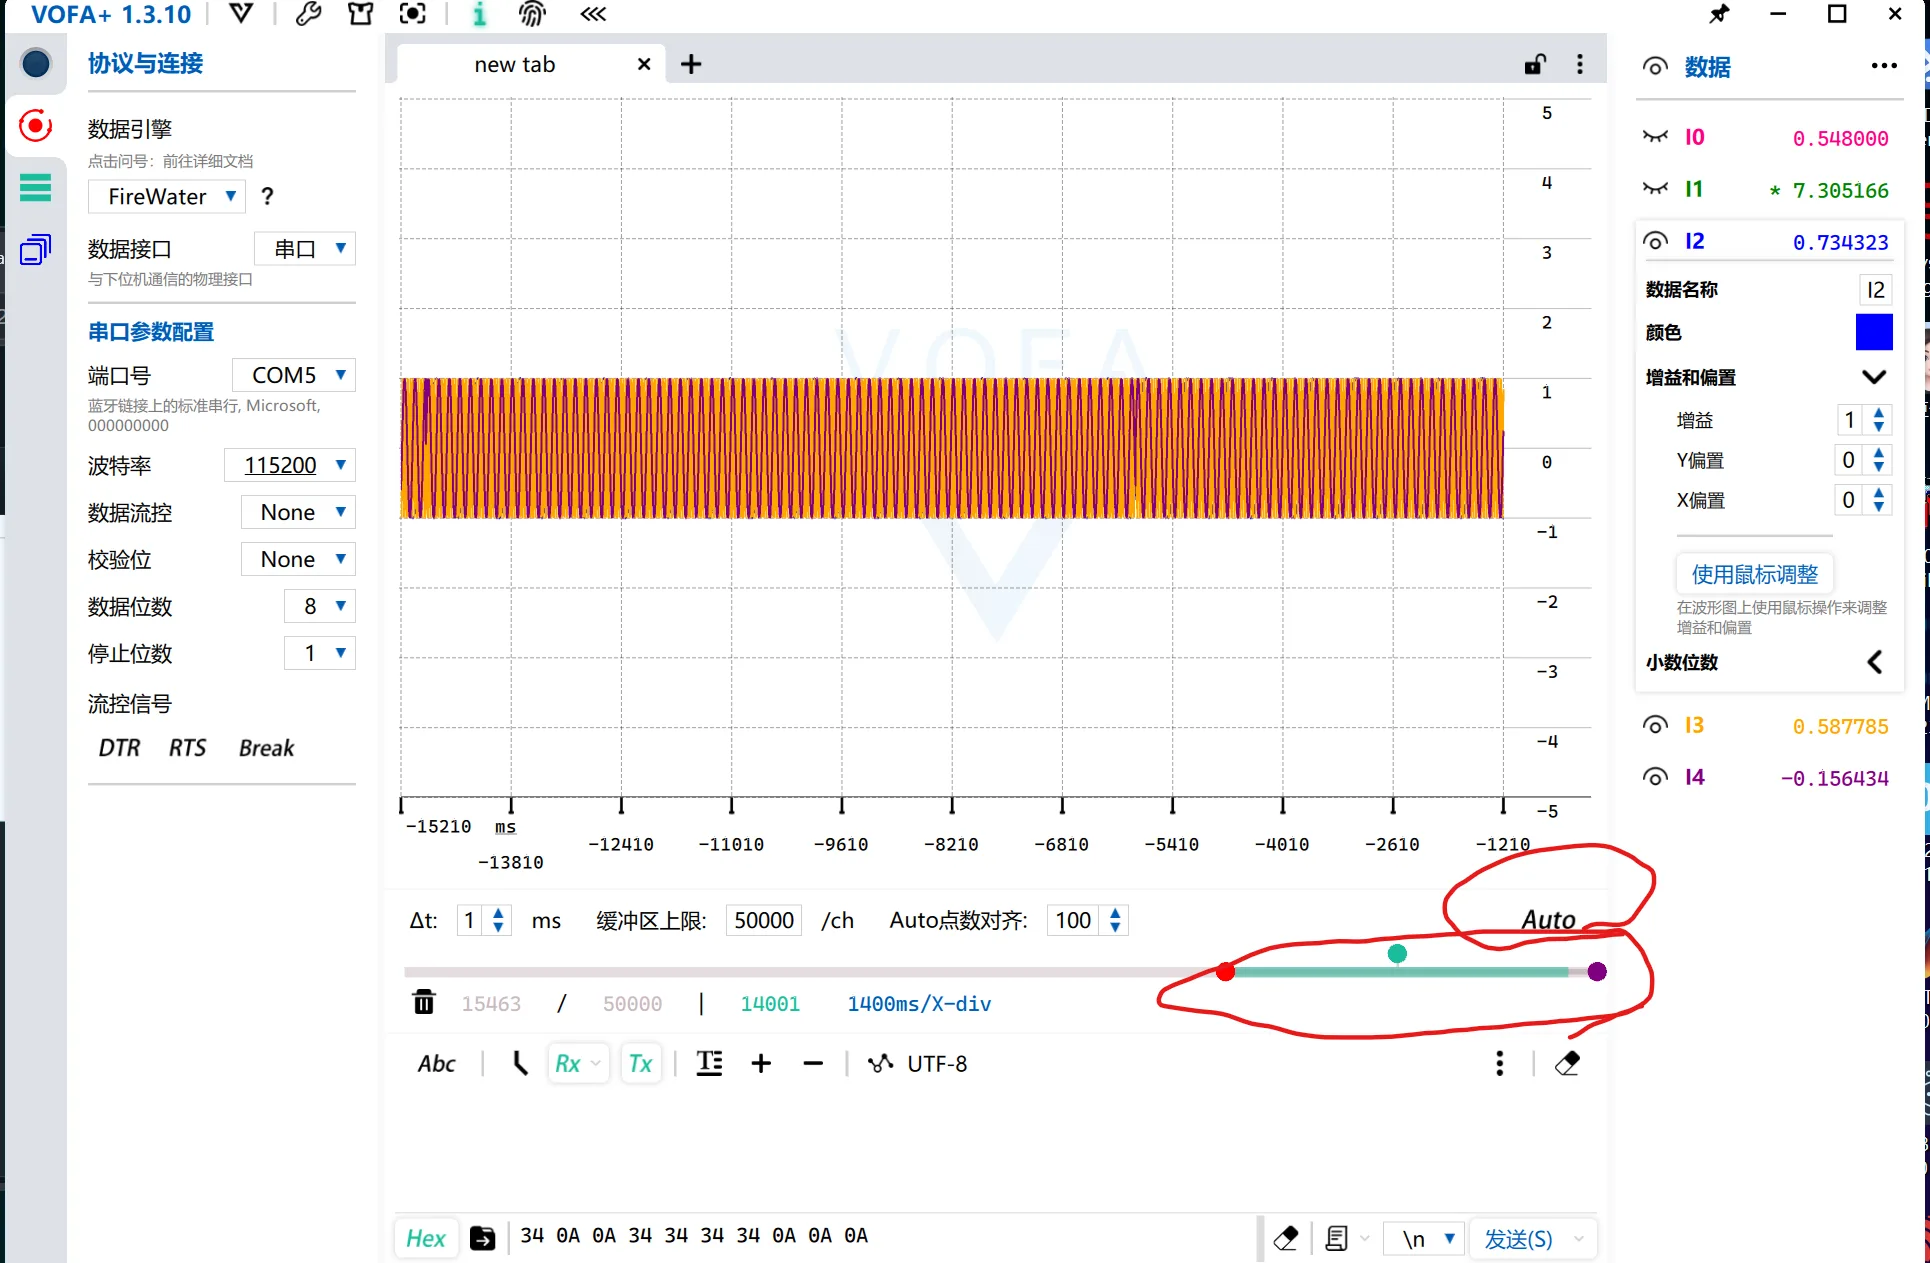Toggle the Tx display button

641,1064
